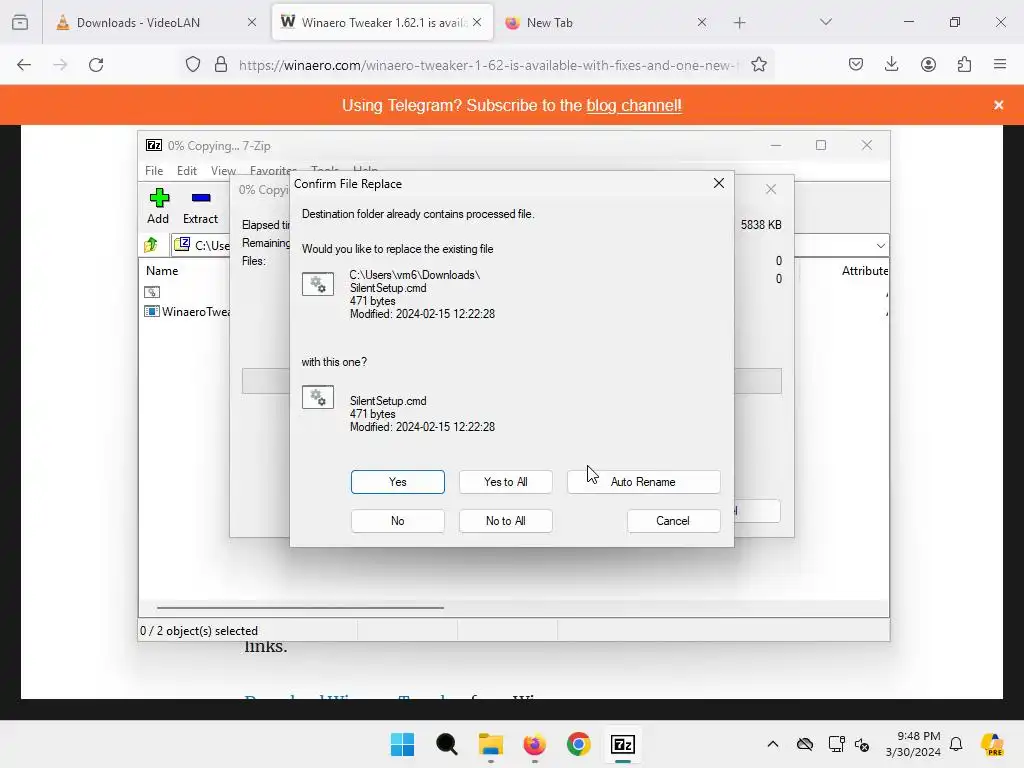Click the winaero.com URL address bar
1024x768 pixels.
(x=488, y=65)
